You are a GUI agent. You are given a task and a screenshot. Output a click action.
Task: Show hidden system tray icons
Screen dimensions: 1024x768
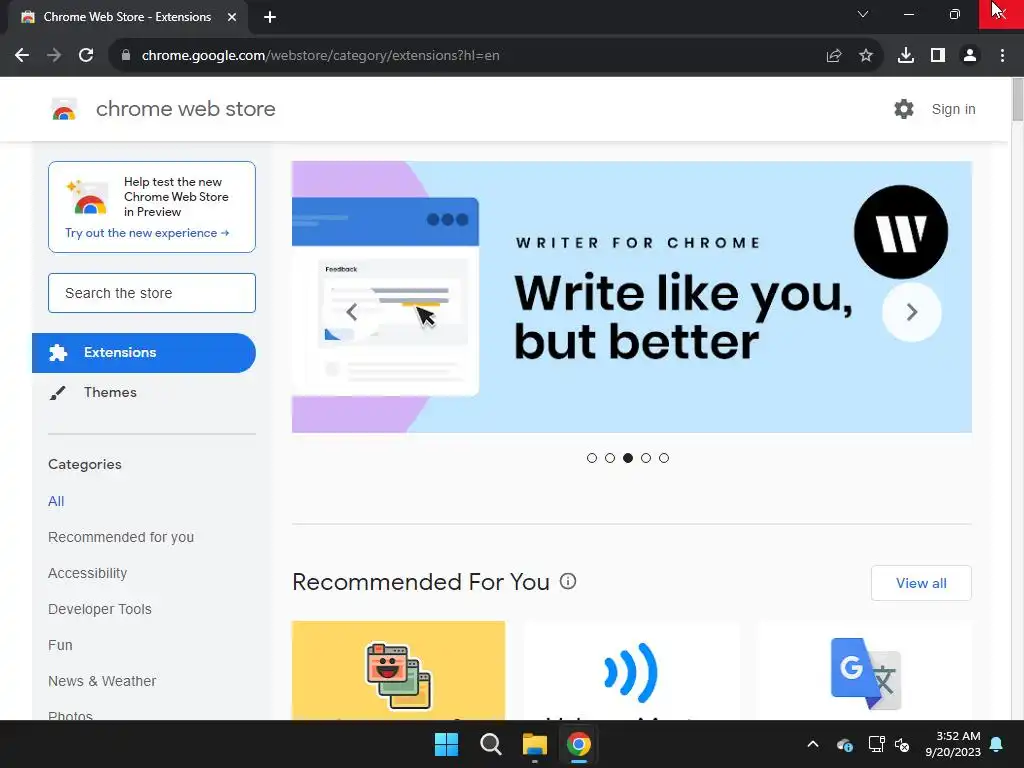click(x=813, y=744)
